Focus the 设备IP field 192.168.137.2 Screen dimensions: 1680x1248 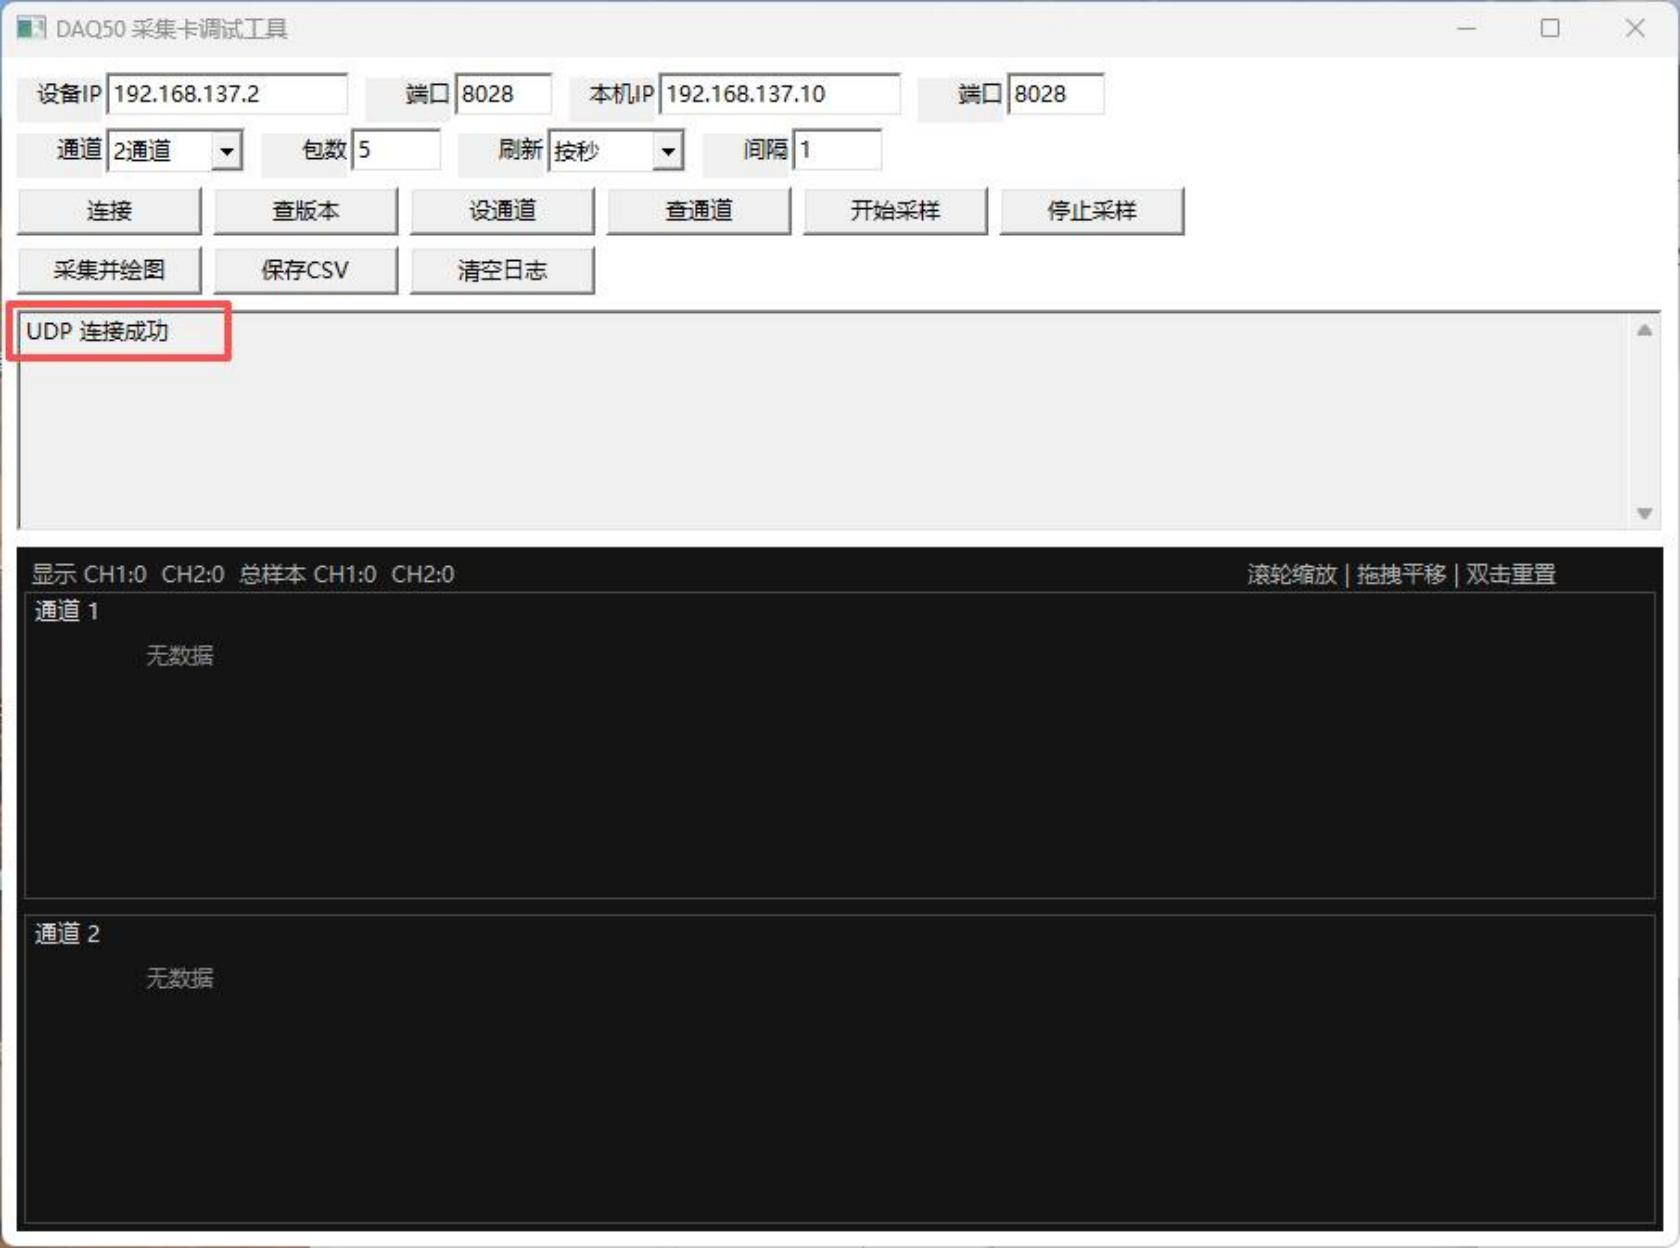[227, 94]
